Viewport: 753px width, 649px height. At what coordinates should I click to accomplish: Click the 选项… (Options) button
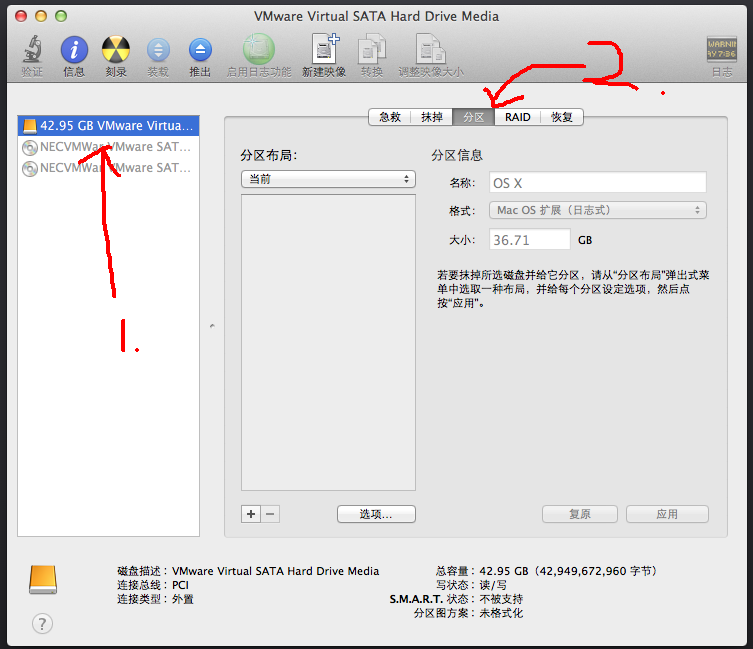point(376,514)
